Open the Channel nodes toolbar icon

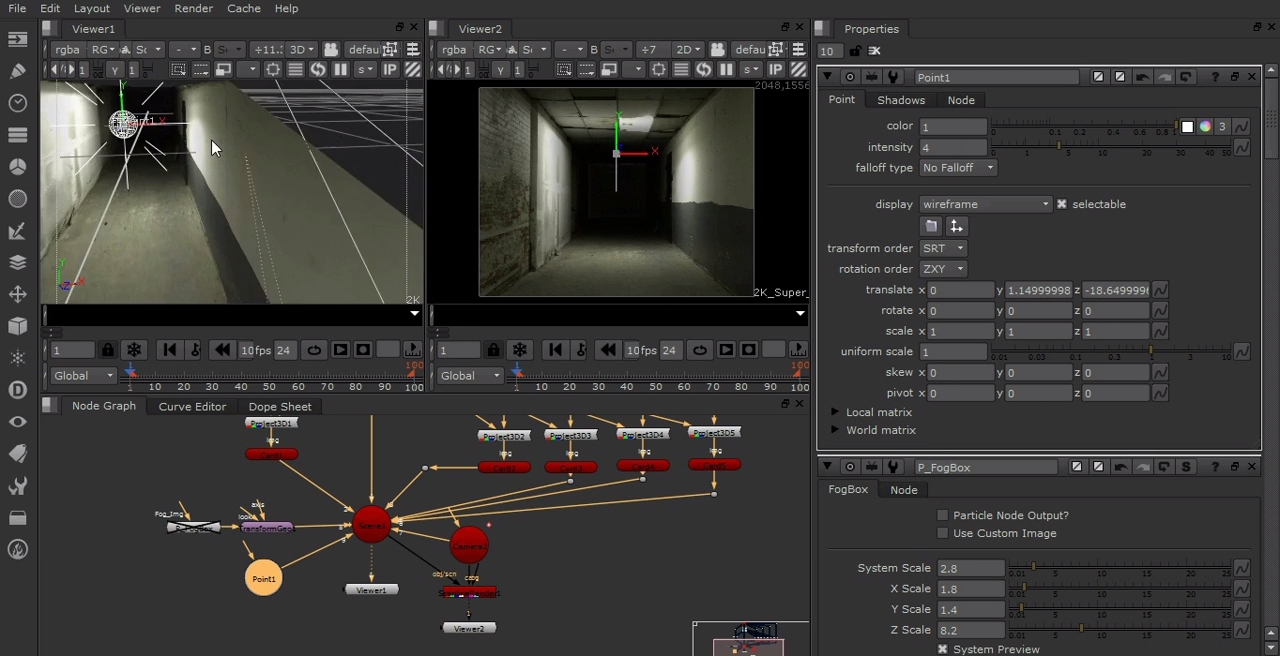[x=17, y=135]
